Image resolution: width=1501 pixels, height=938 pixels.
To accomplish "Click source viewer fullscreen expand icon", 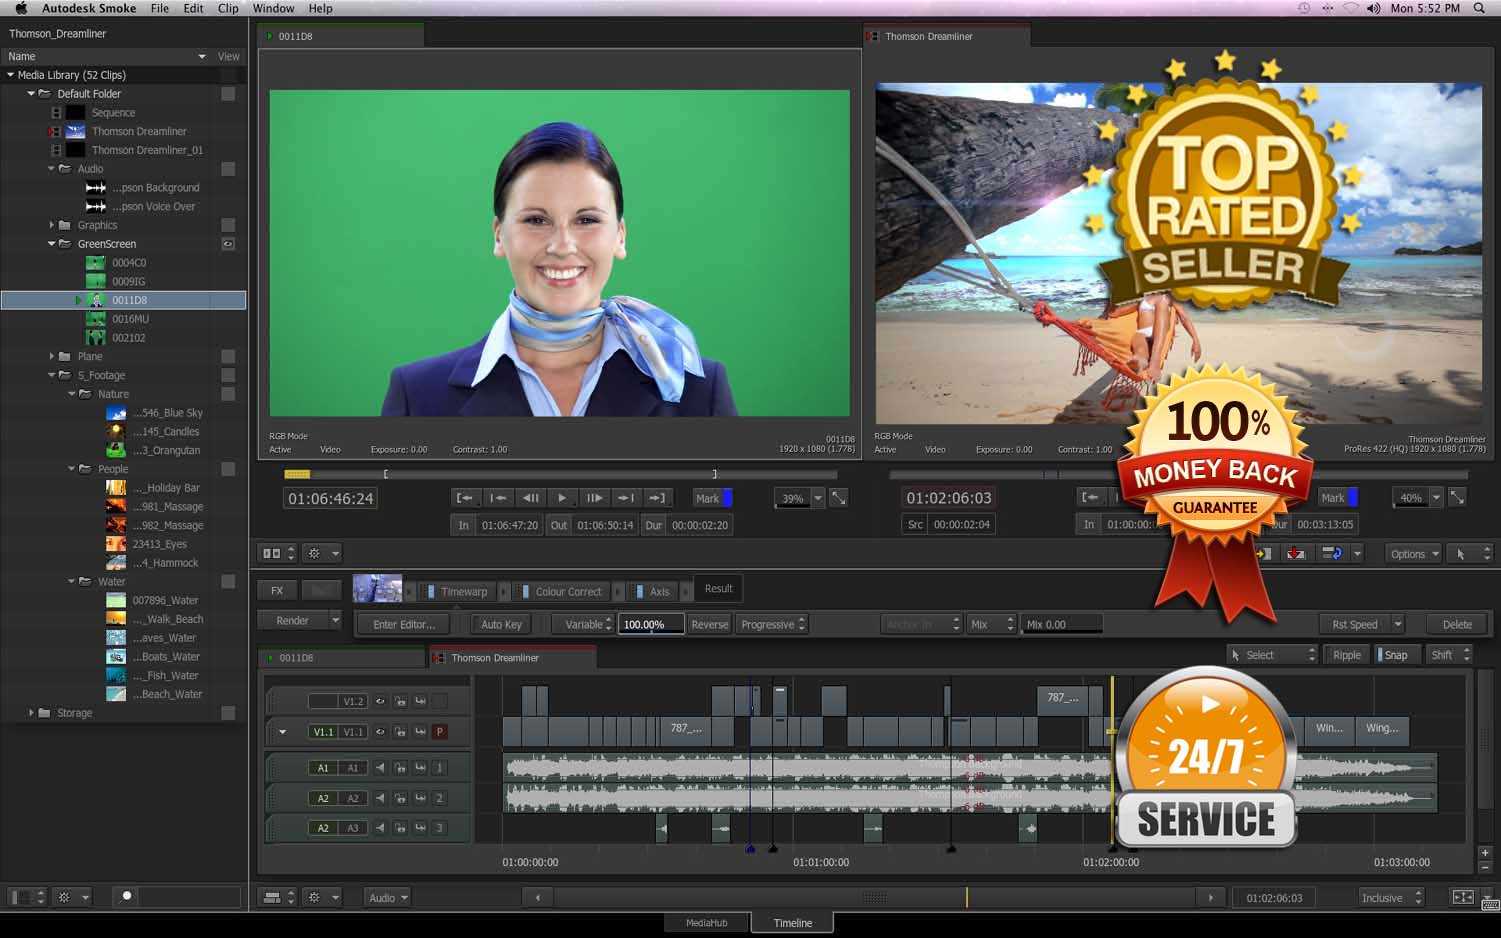I will tap(839, 498).
